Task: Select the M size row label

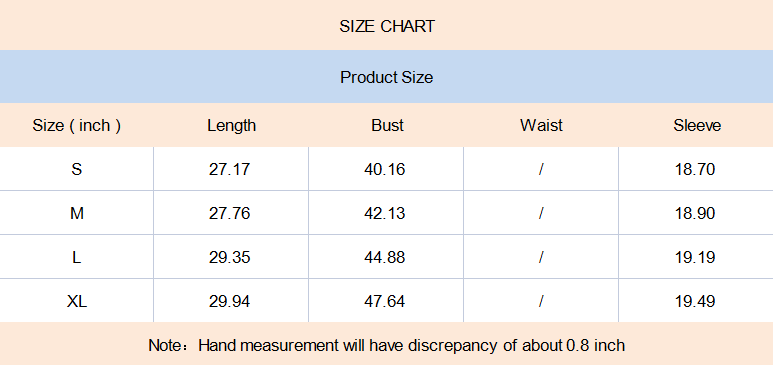Action: tap(76, 213)
